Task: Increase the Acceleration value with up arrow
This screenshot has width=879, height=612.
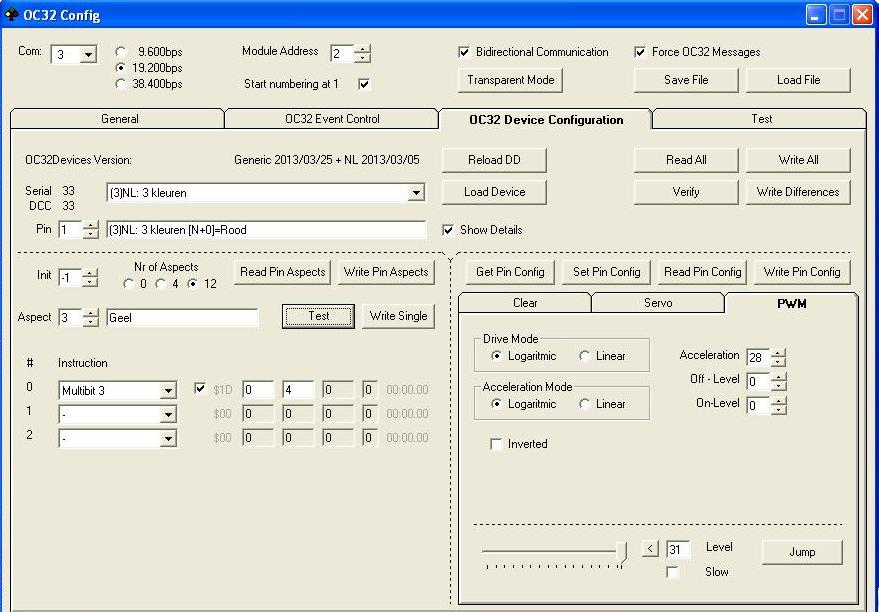Action: 779,352
